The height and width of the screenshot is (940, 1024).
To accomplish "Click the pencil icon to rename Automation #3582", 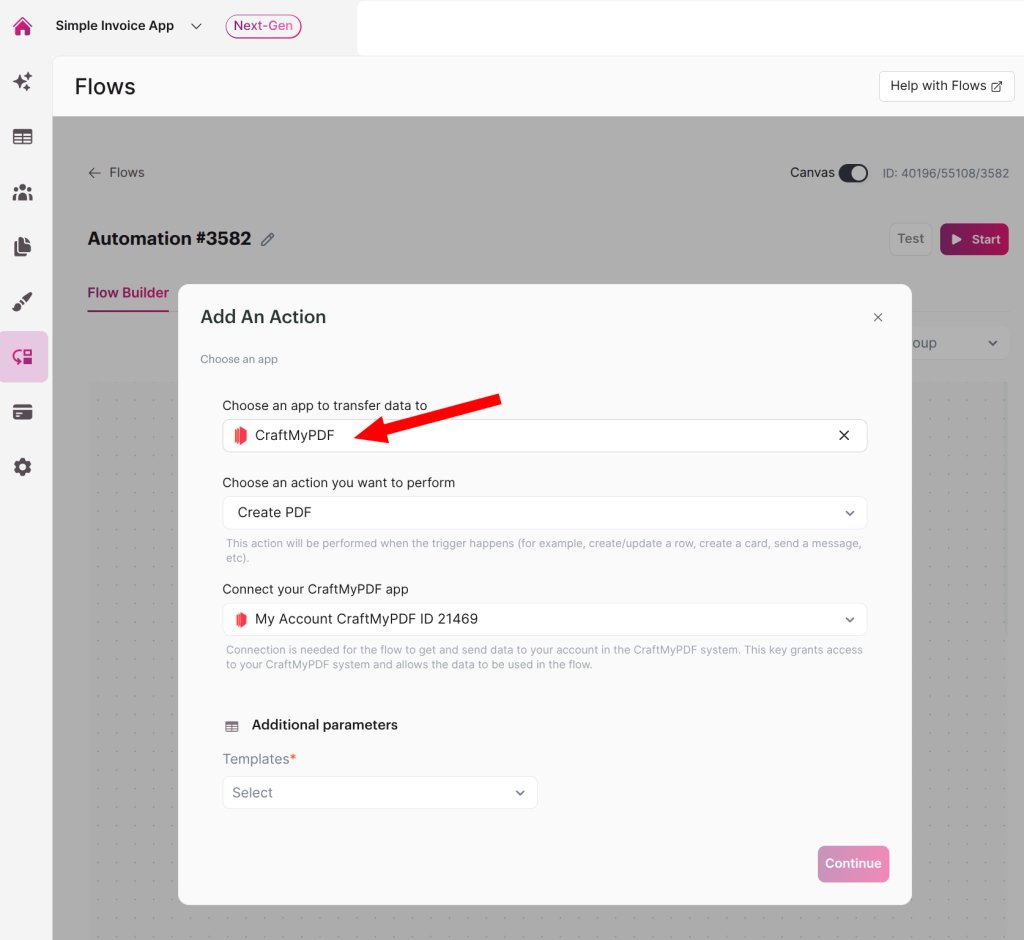I will click(x=268, y=240).
